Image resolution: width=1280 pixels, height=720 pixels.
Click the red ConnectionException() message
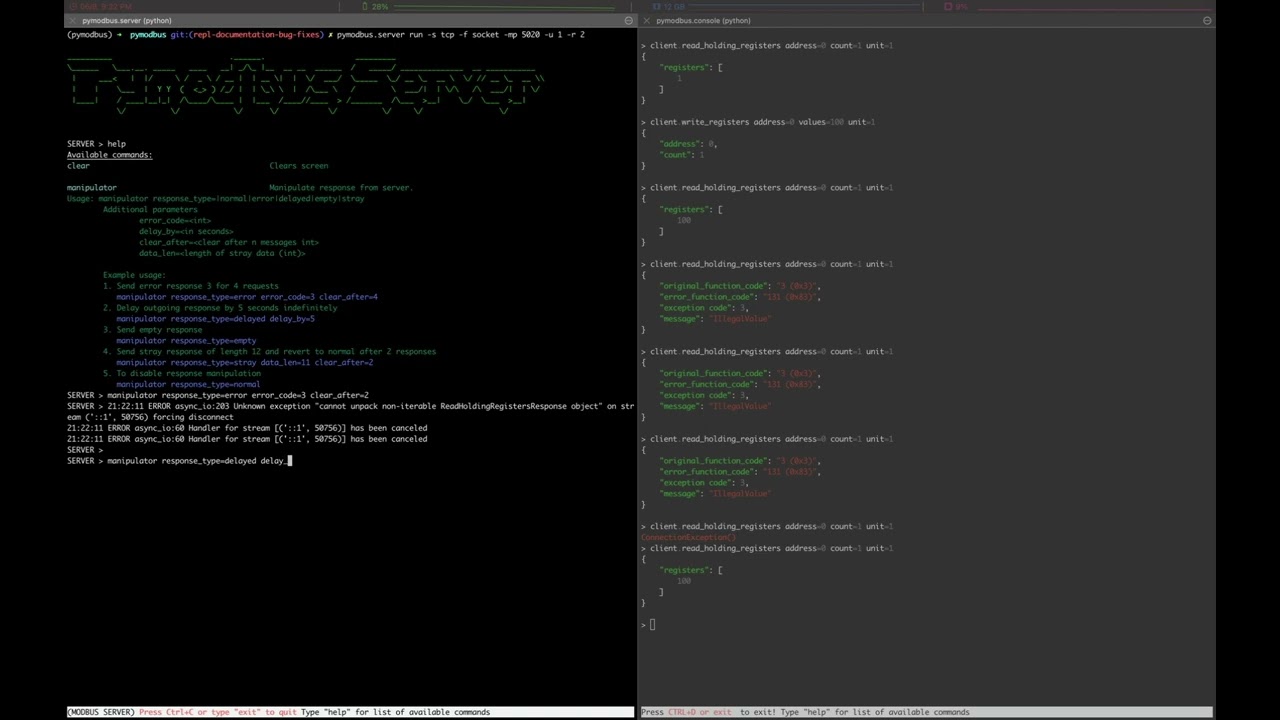(x=688, y=538)
